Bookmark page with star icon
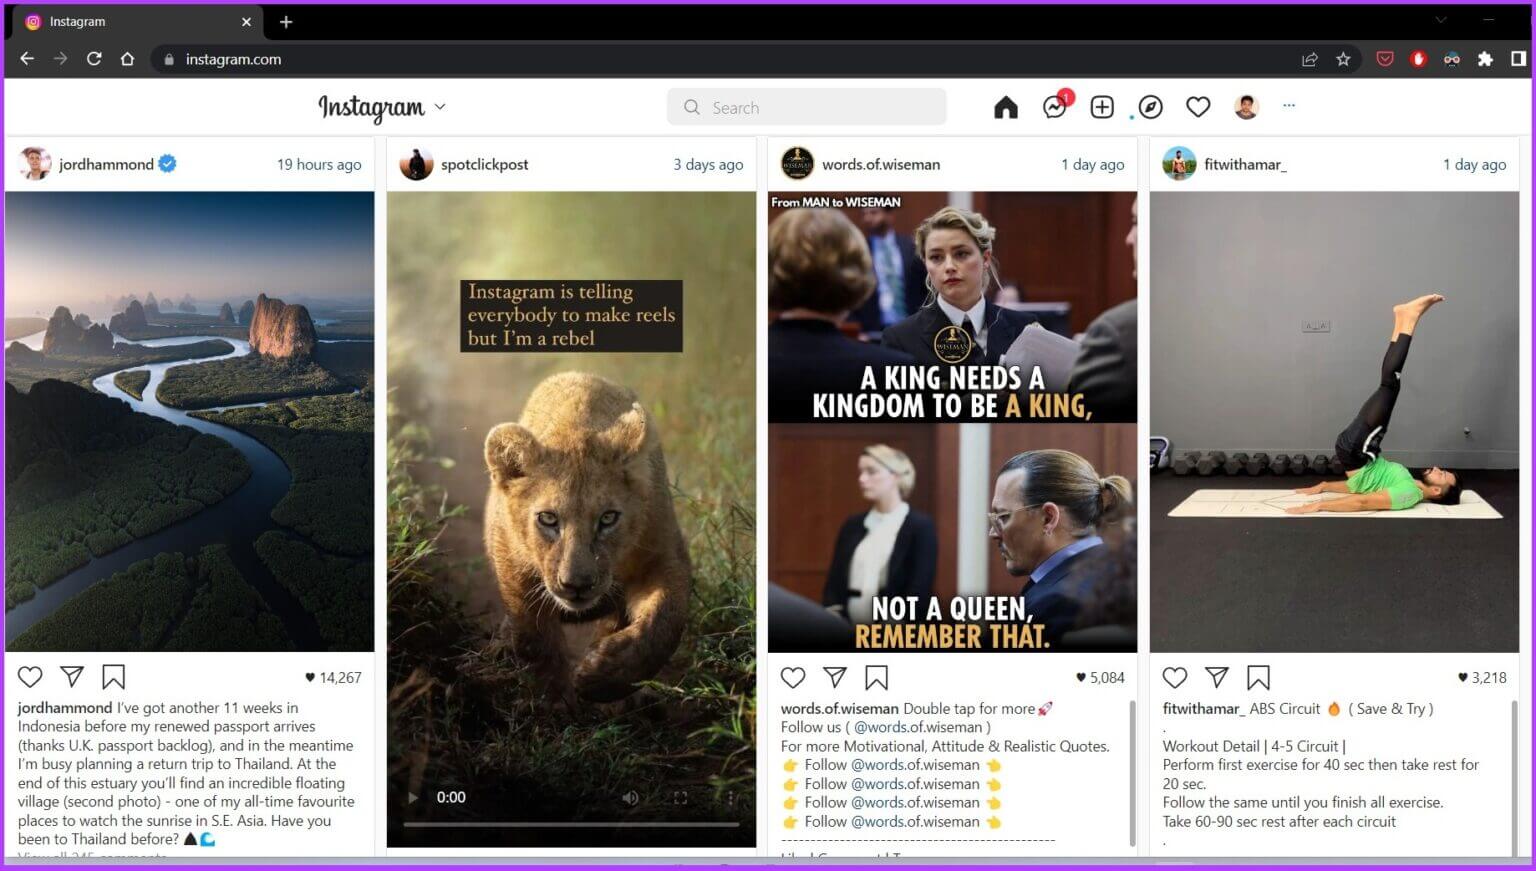This screenshot has height=871, width=1536. click(1343, 59)
